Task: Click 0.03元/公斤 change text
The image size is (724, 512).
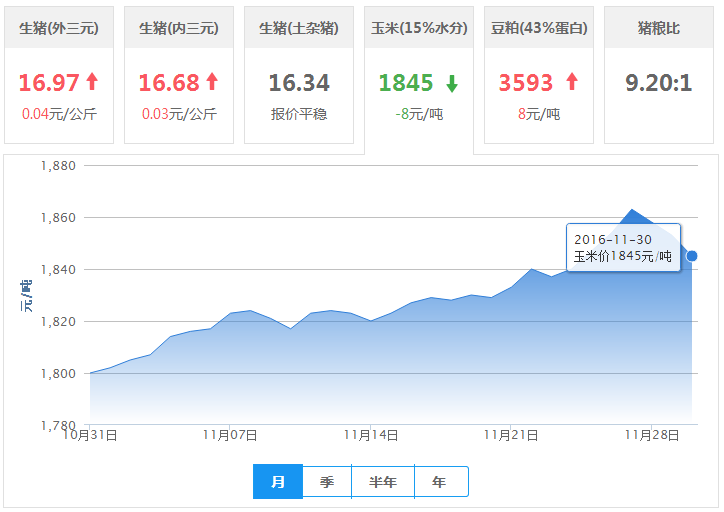Action: pyautogui.click(x=179, y=114)
